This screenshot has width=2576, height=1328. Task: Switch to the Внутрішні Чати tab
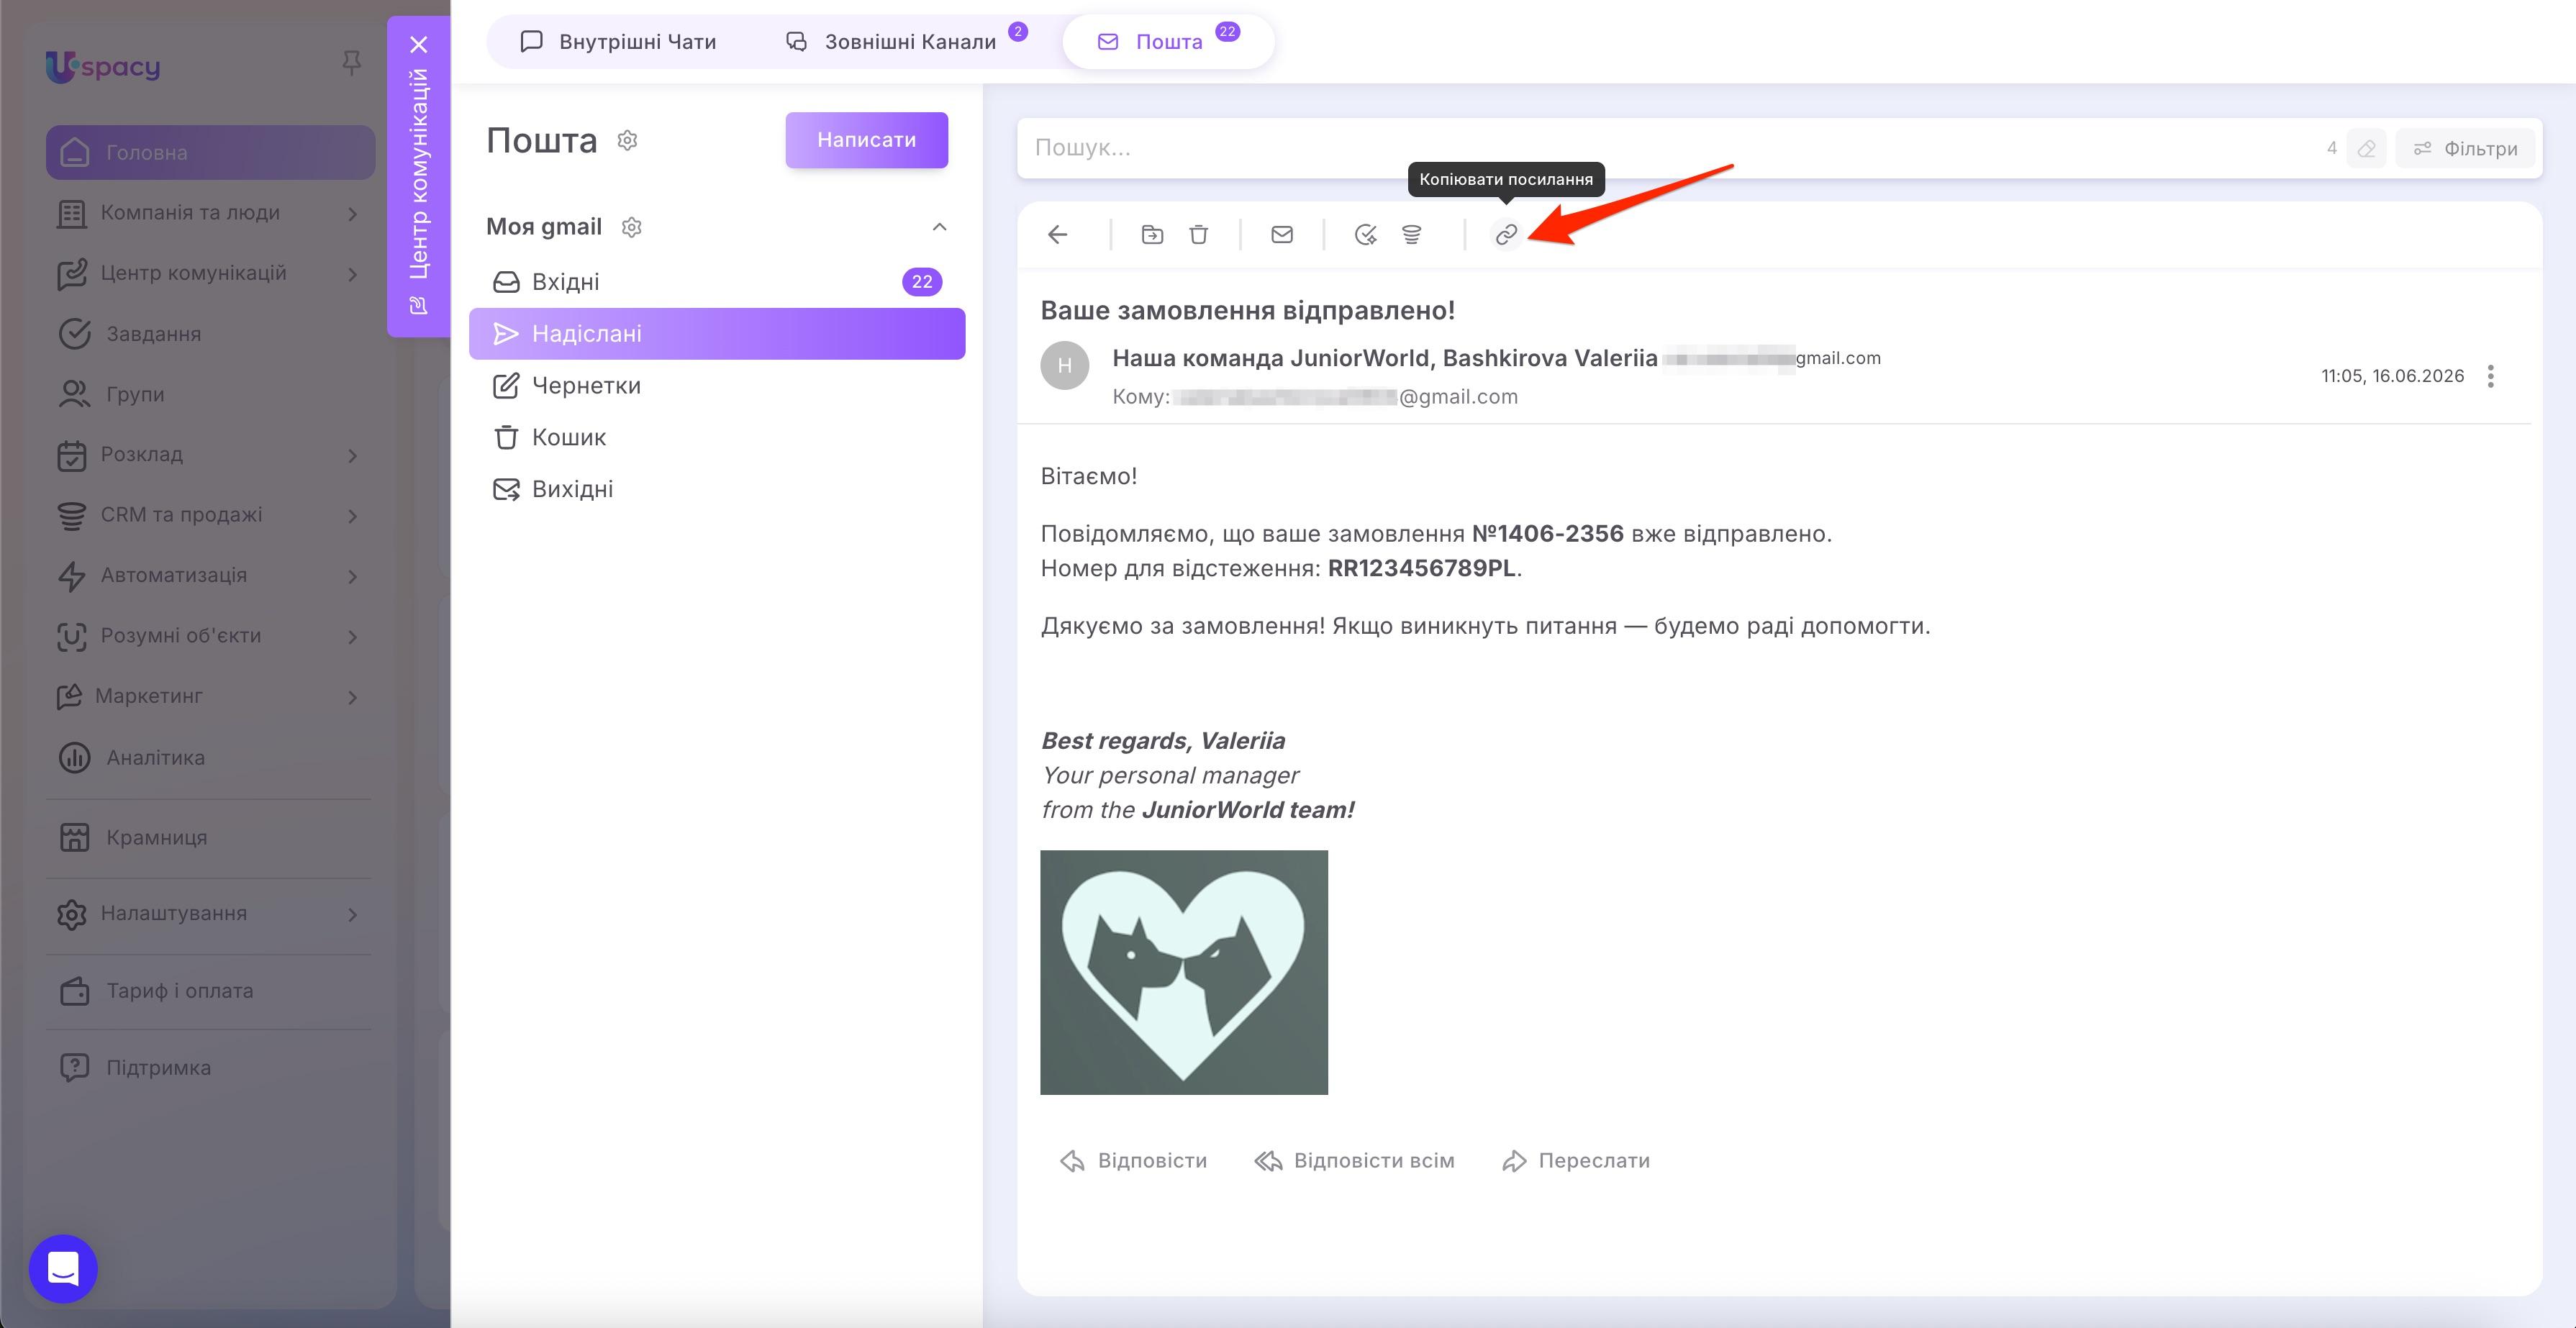coord(618,42)
